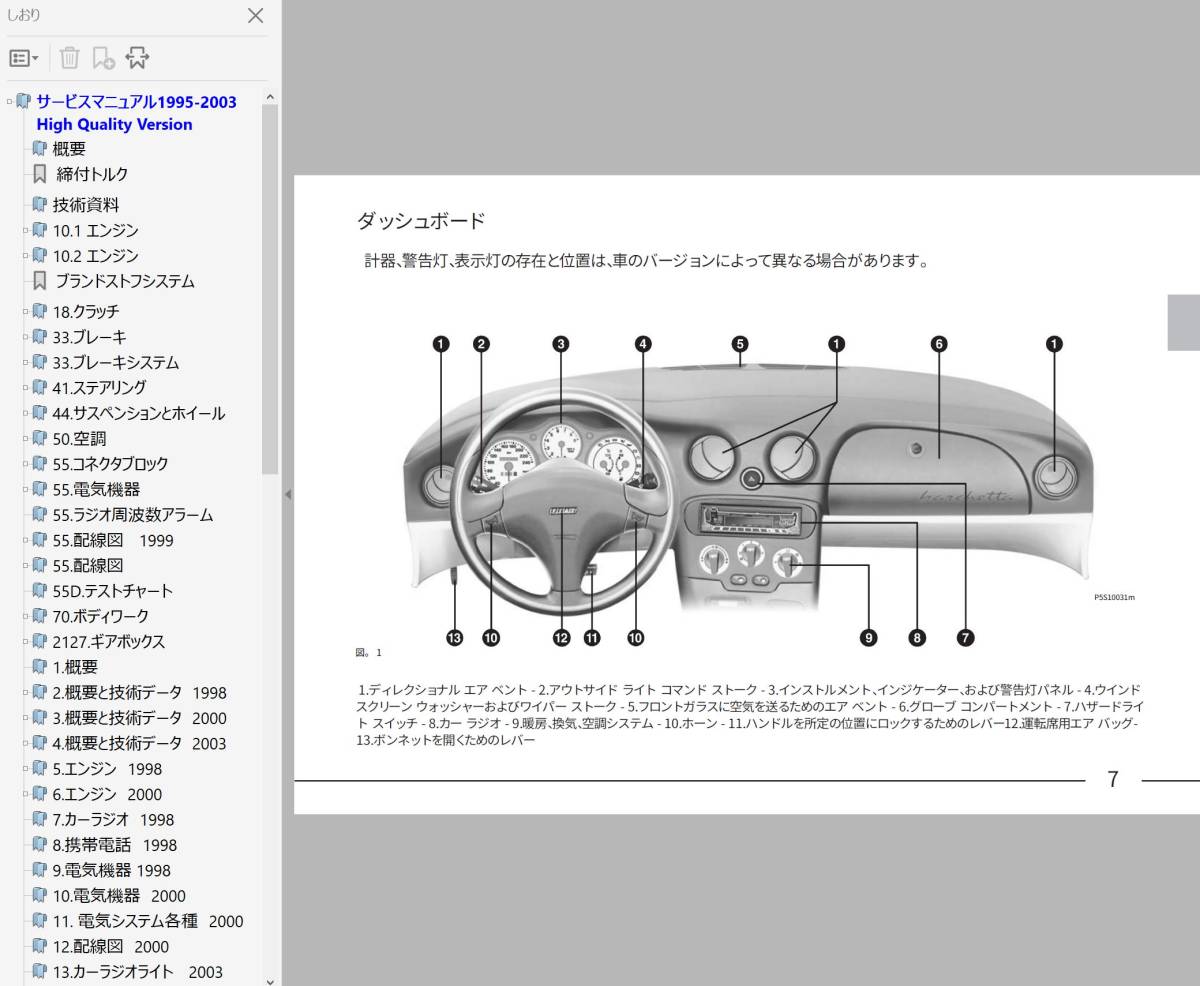Click the bookmark icon beside 技術資料

pos(40,204)
